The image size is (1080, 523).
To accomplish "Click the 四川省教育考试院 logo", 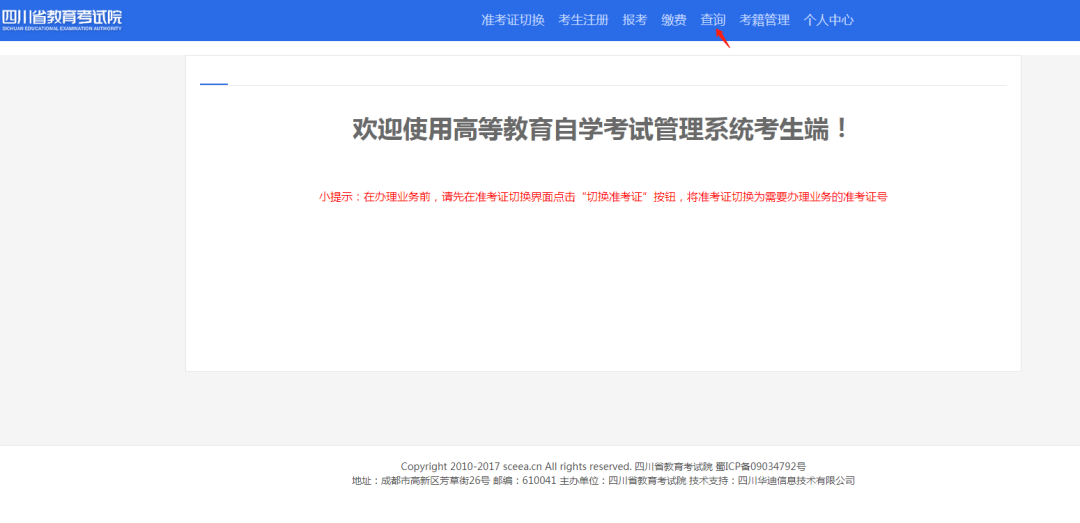I will (x=61, y=17).
